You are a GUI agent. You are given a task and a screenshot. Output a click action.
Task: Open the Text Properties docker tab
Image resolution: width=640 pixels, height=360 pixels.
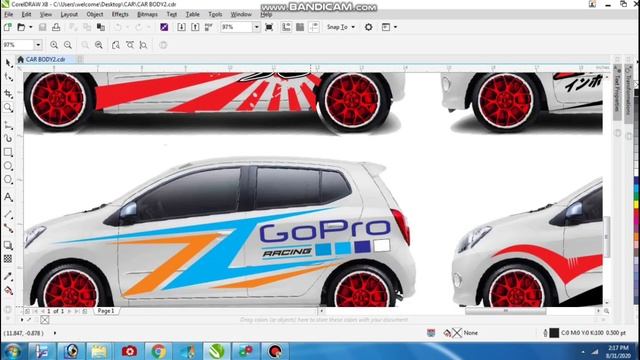(618, 93)
